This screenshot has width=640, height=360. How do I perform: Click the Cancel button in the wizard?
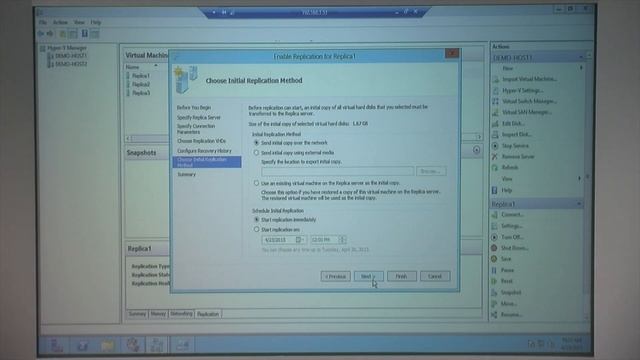435,276
